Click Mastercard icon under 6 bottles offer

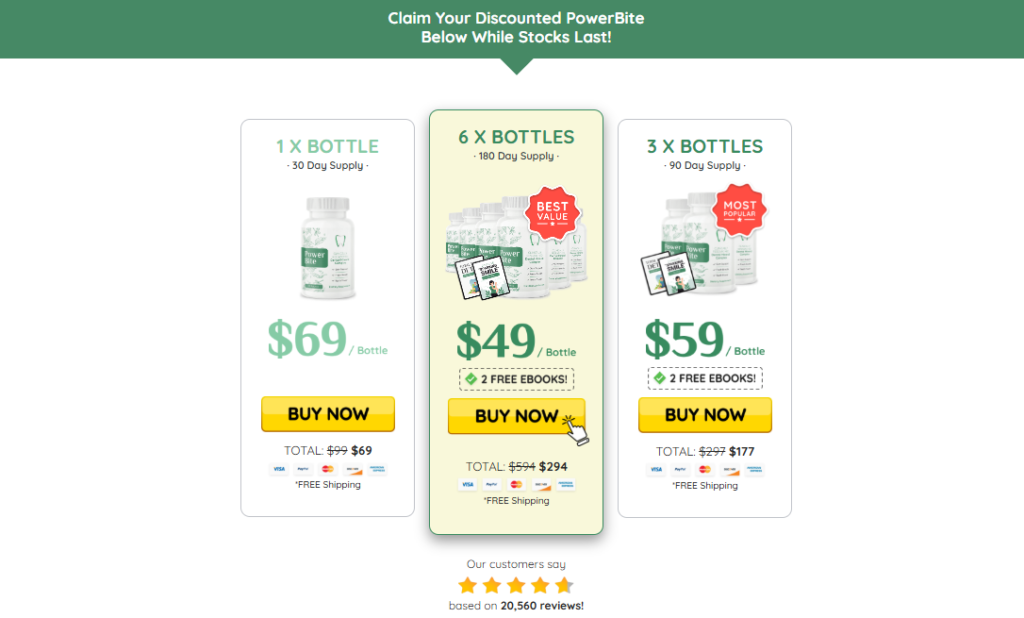pos(516,485)
